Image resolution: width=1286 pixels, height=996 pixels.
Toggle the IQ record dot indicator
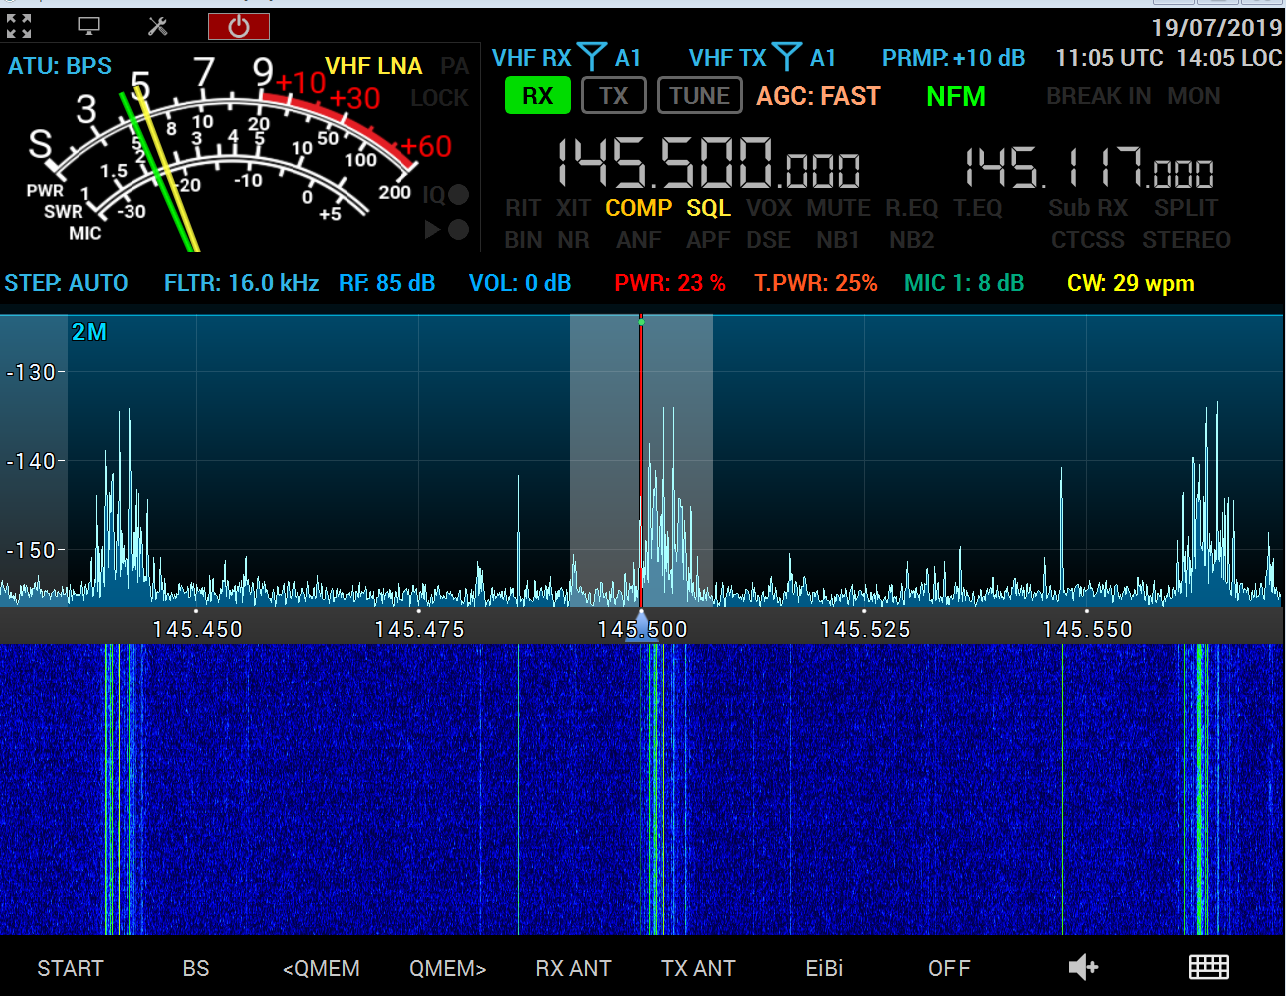(459, 195)
